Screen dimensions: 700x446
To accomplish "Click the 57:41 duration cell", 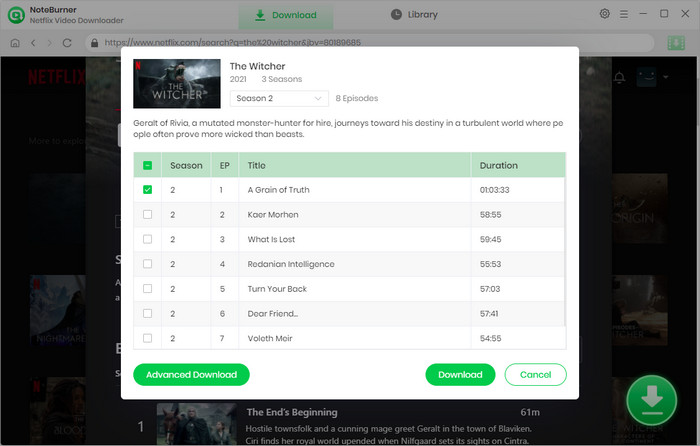I will coord(489,314).
